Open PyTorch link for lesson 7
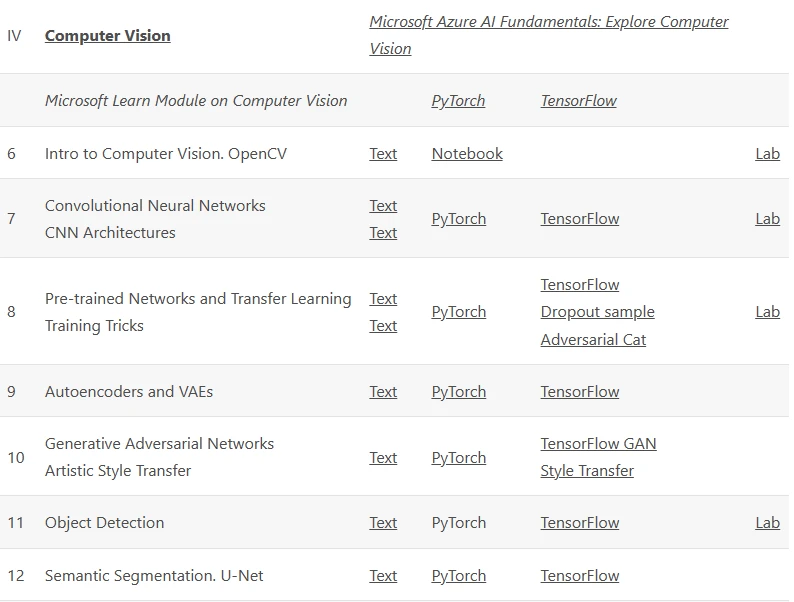The width and height of the screenshot is (794, 602). (x=459, y=219)
